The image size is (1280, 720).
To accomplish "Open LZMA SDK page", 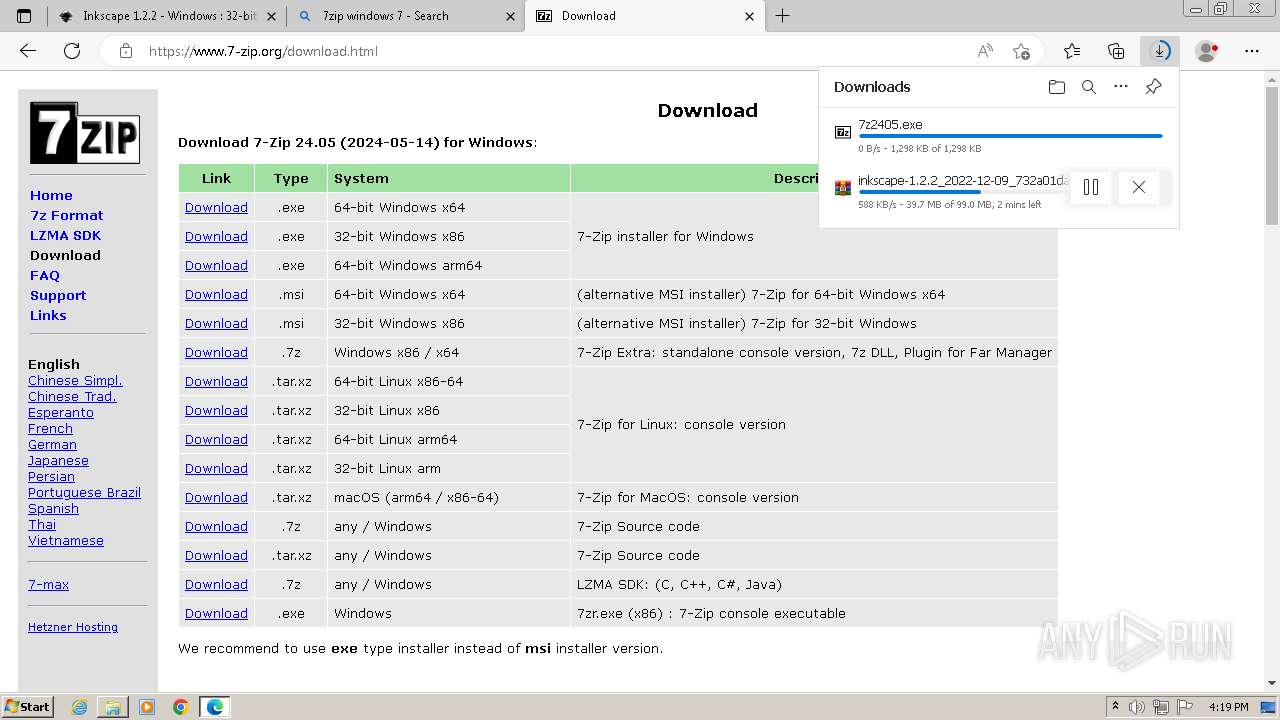I will click(65, 235).
